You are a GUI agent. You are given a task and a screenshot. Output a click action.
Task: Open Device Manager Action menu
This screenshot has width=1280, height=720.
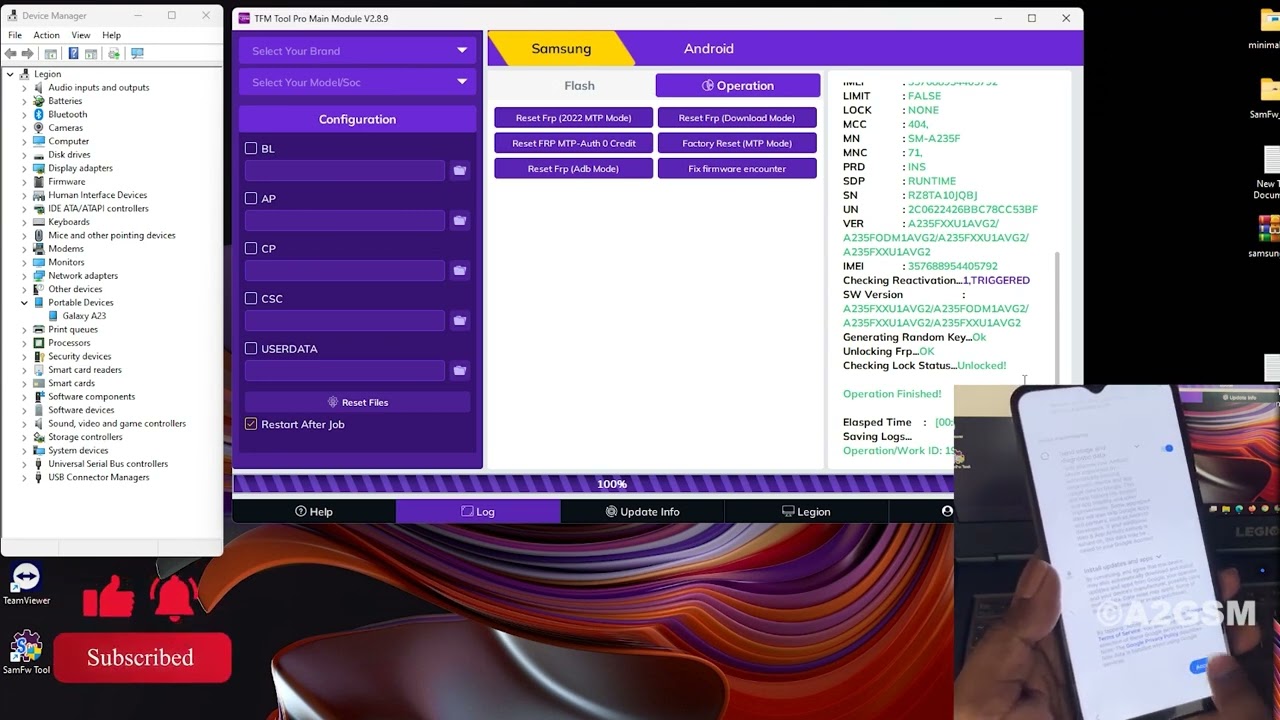(46, 35)
